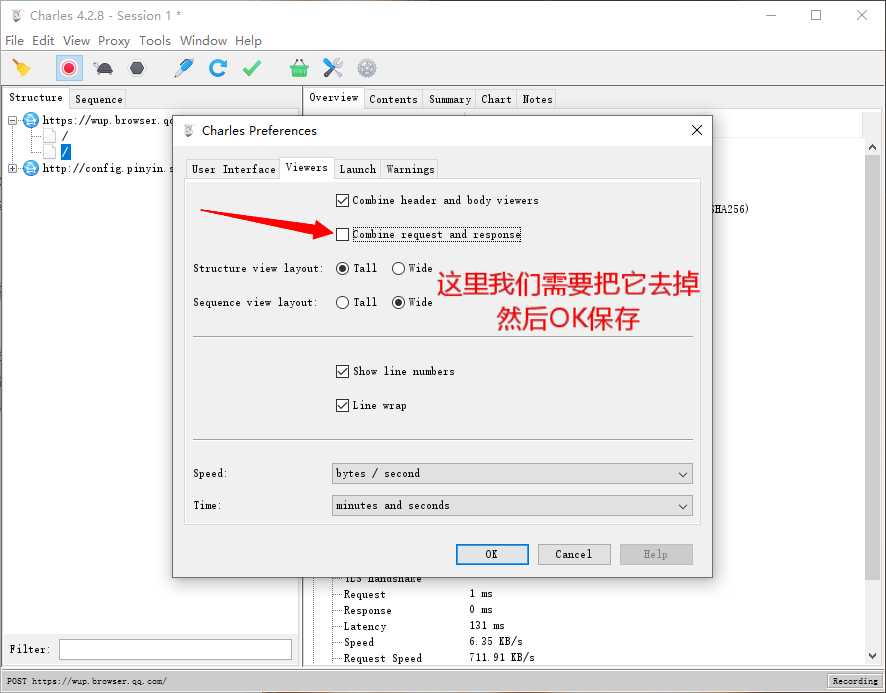The image size is (886, 693).
Task: Open the View menu
Action: click(x=76, y=41)
